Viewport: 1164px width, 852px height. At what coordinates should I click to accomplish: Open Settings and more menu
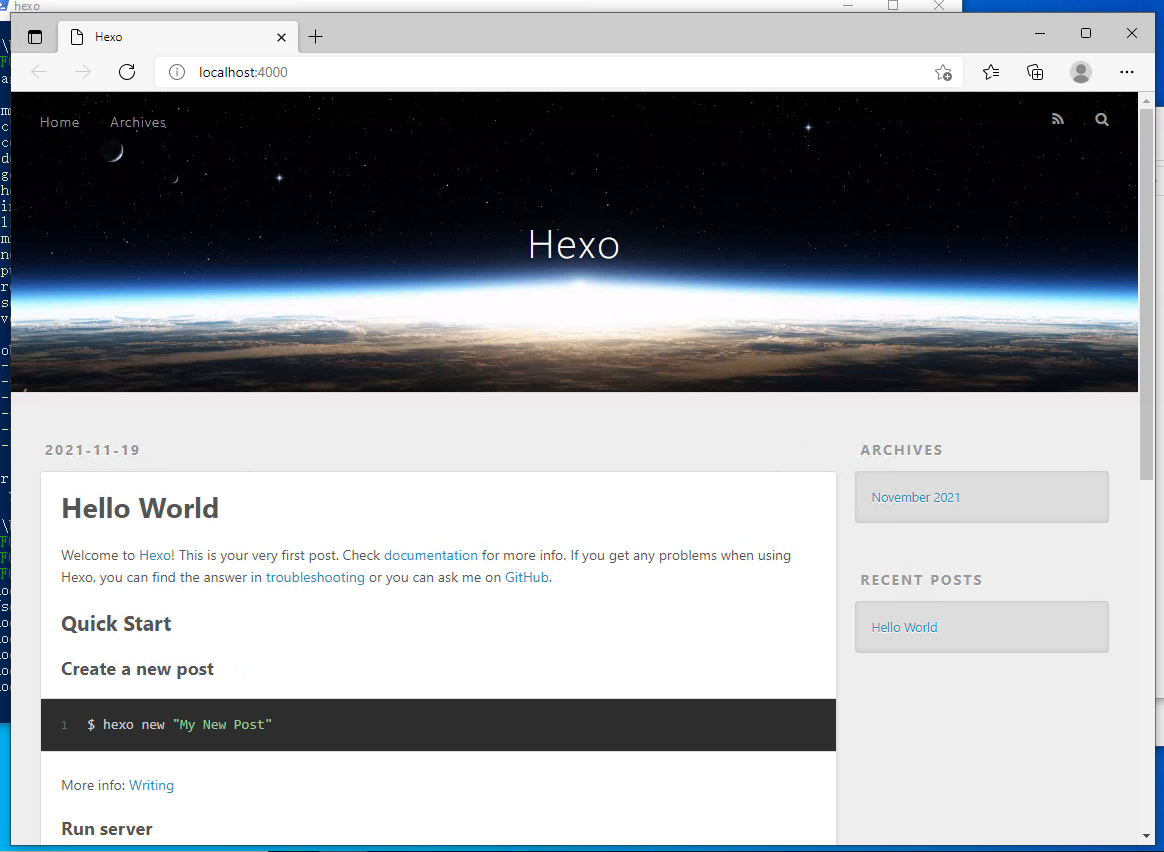(1127, 72)
